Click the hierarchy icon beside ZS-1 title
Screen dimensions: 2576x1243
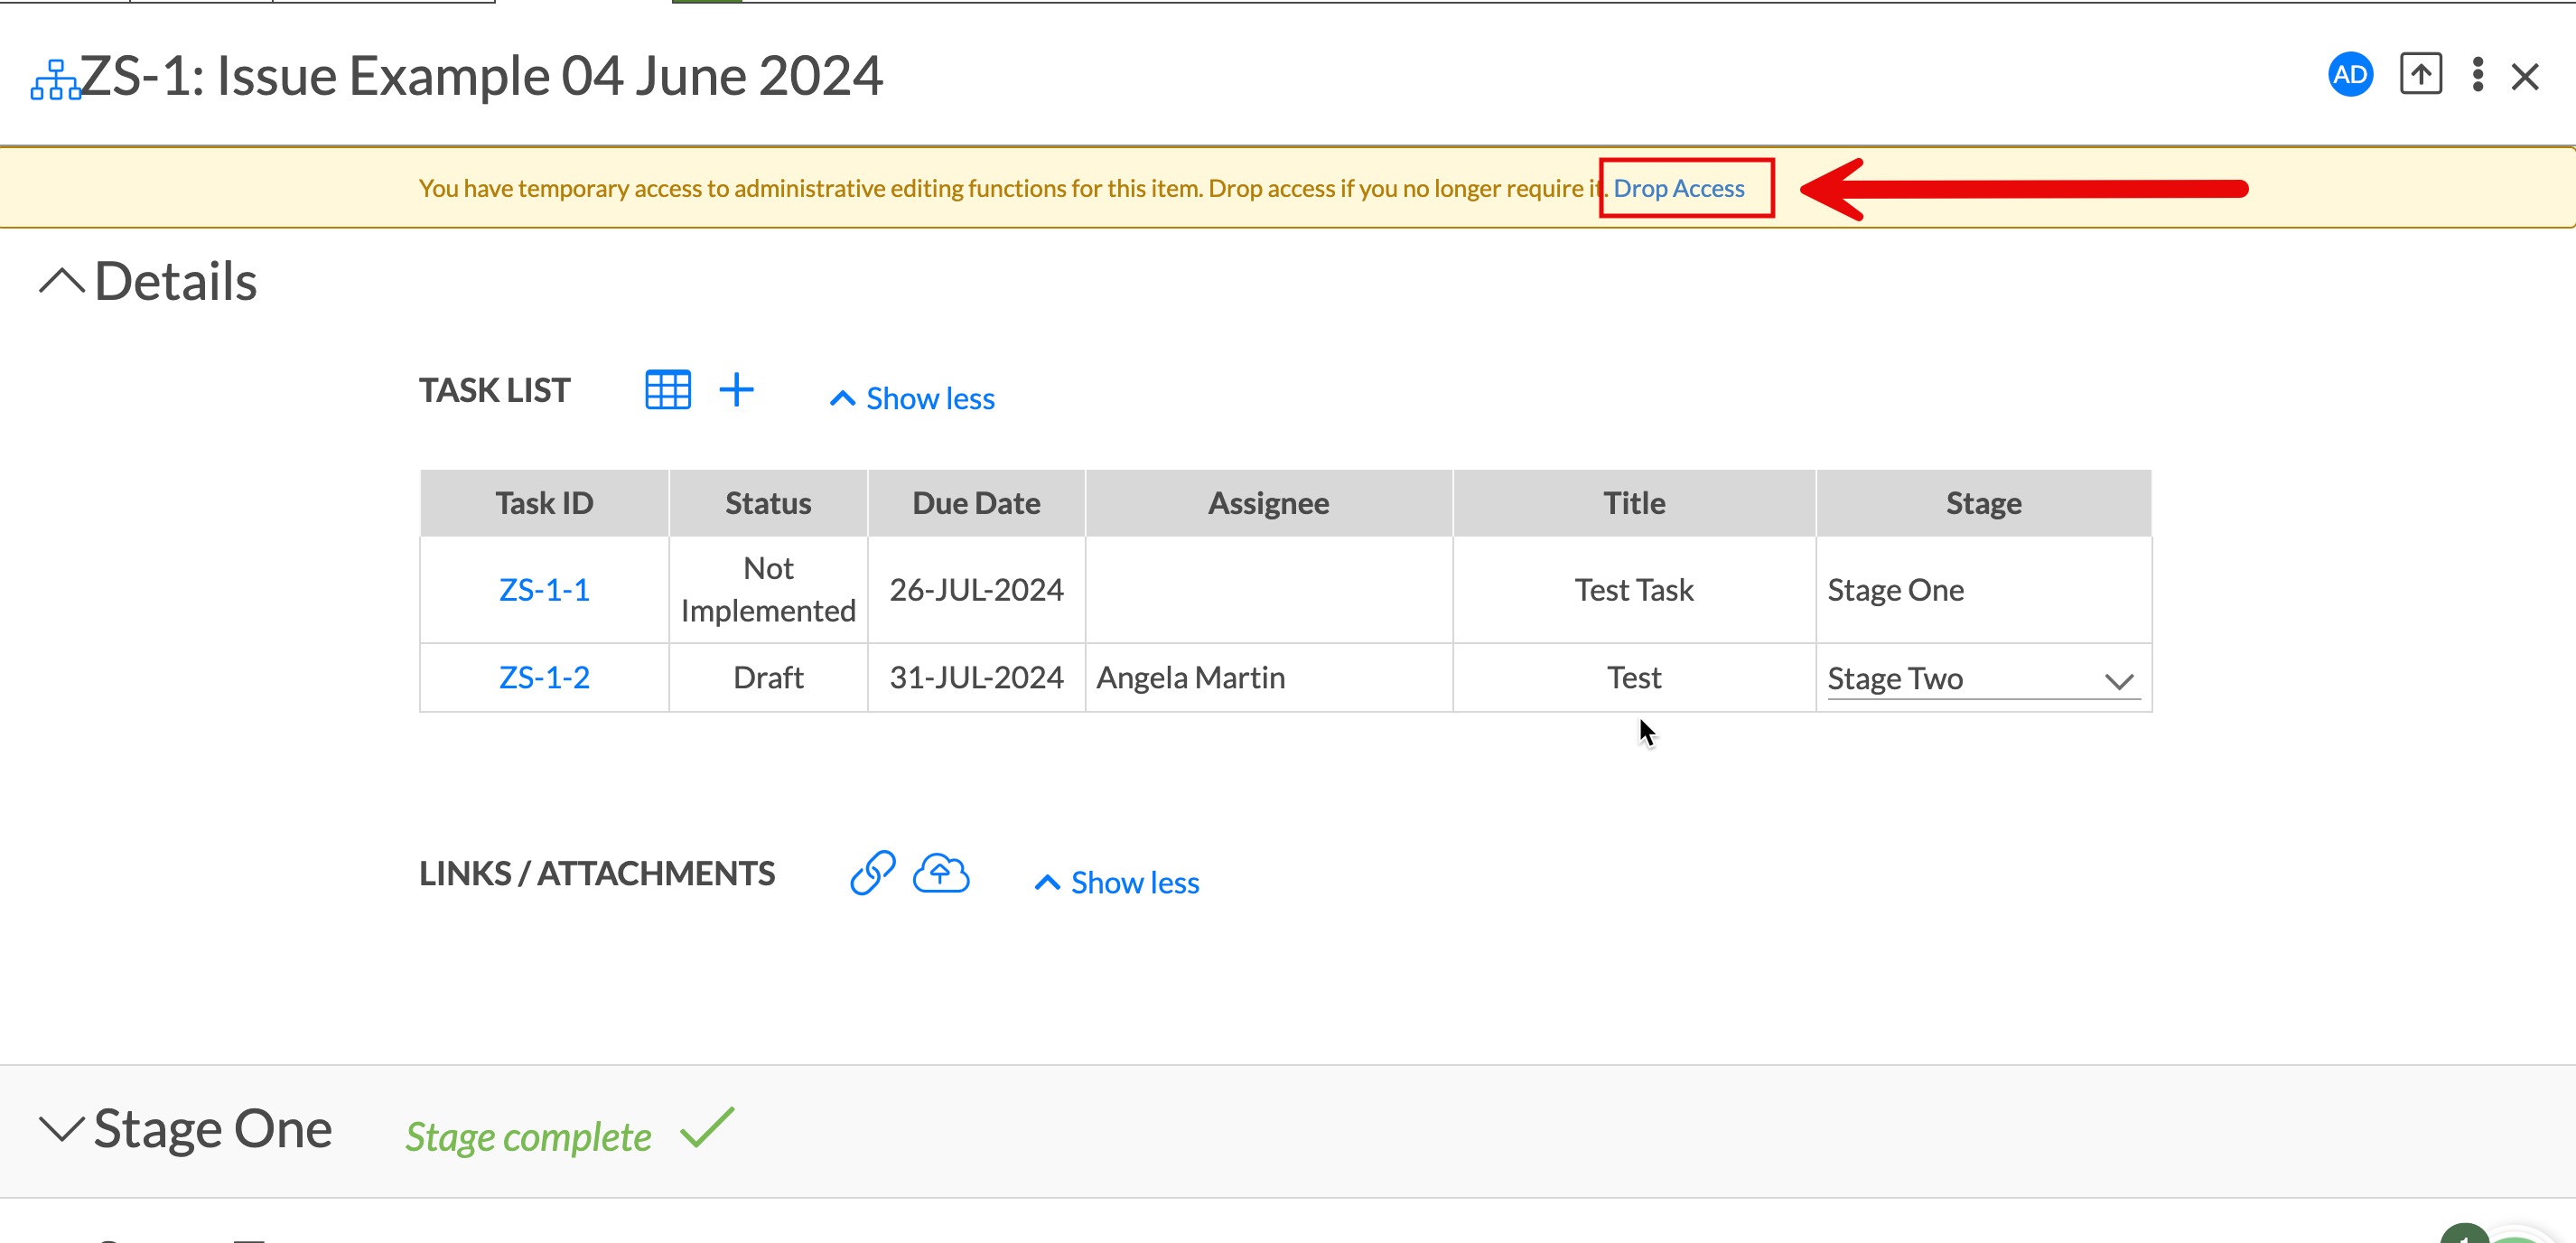click(55, 80)
